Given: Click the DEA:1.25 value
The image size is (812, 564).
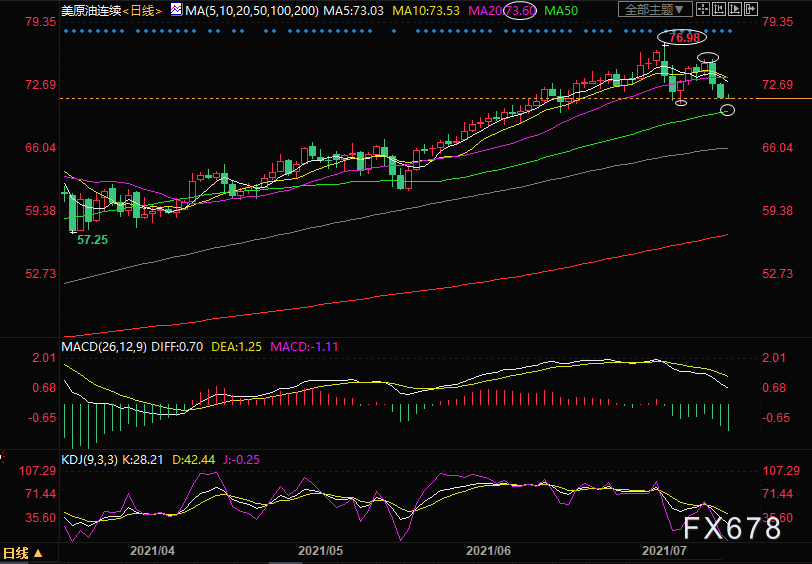Looking at the screenshot, I should (x=237, y=346).
